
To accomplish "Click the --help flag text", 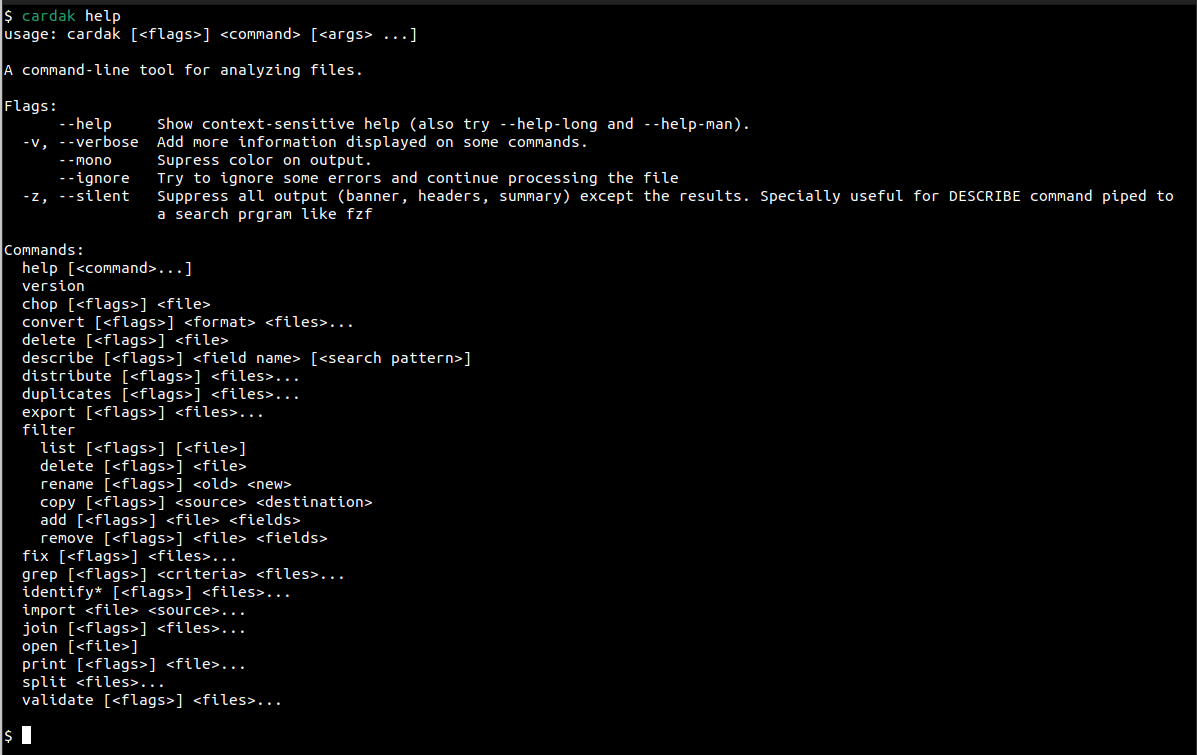I will [85, 124].
